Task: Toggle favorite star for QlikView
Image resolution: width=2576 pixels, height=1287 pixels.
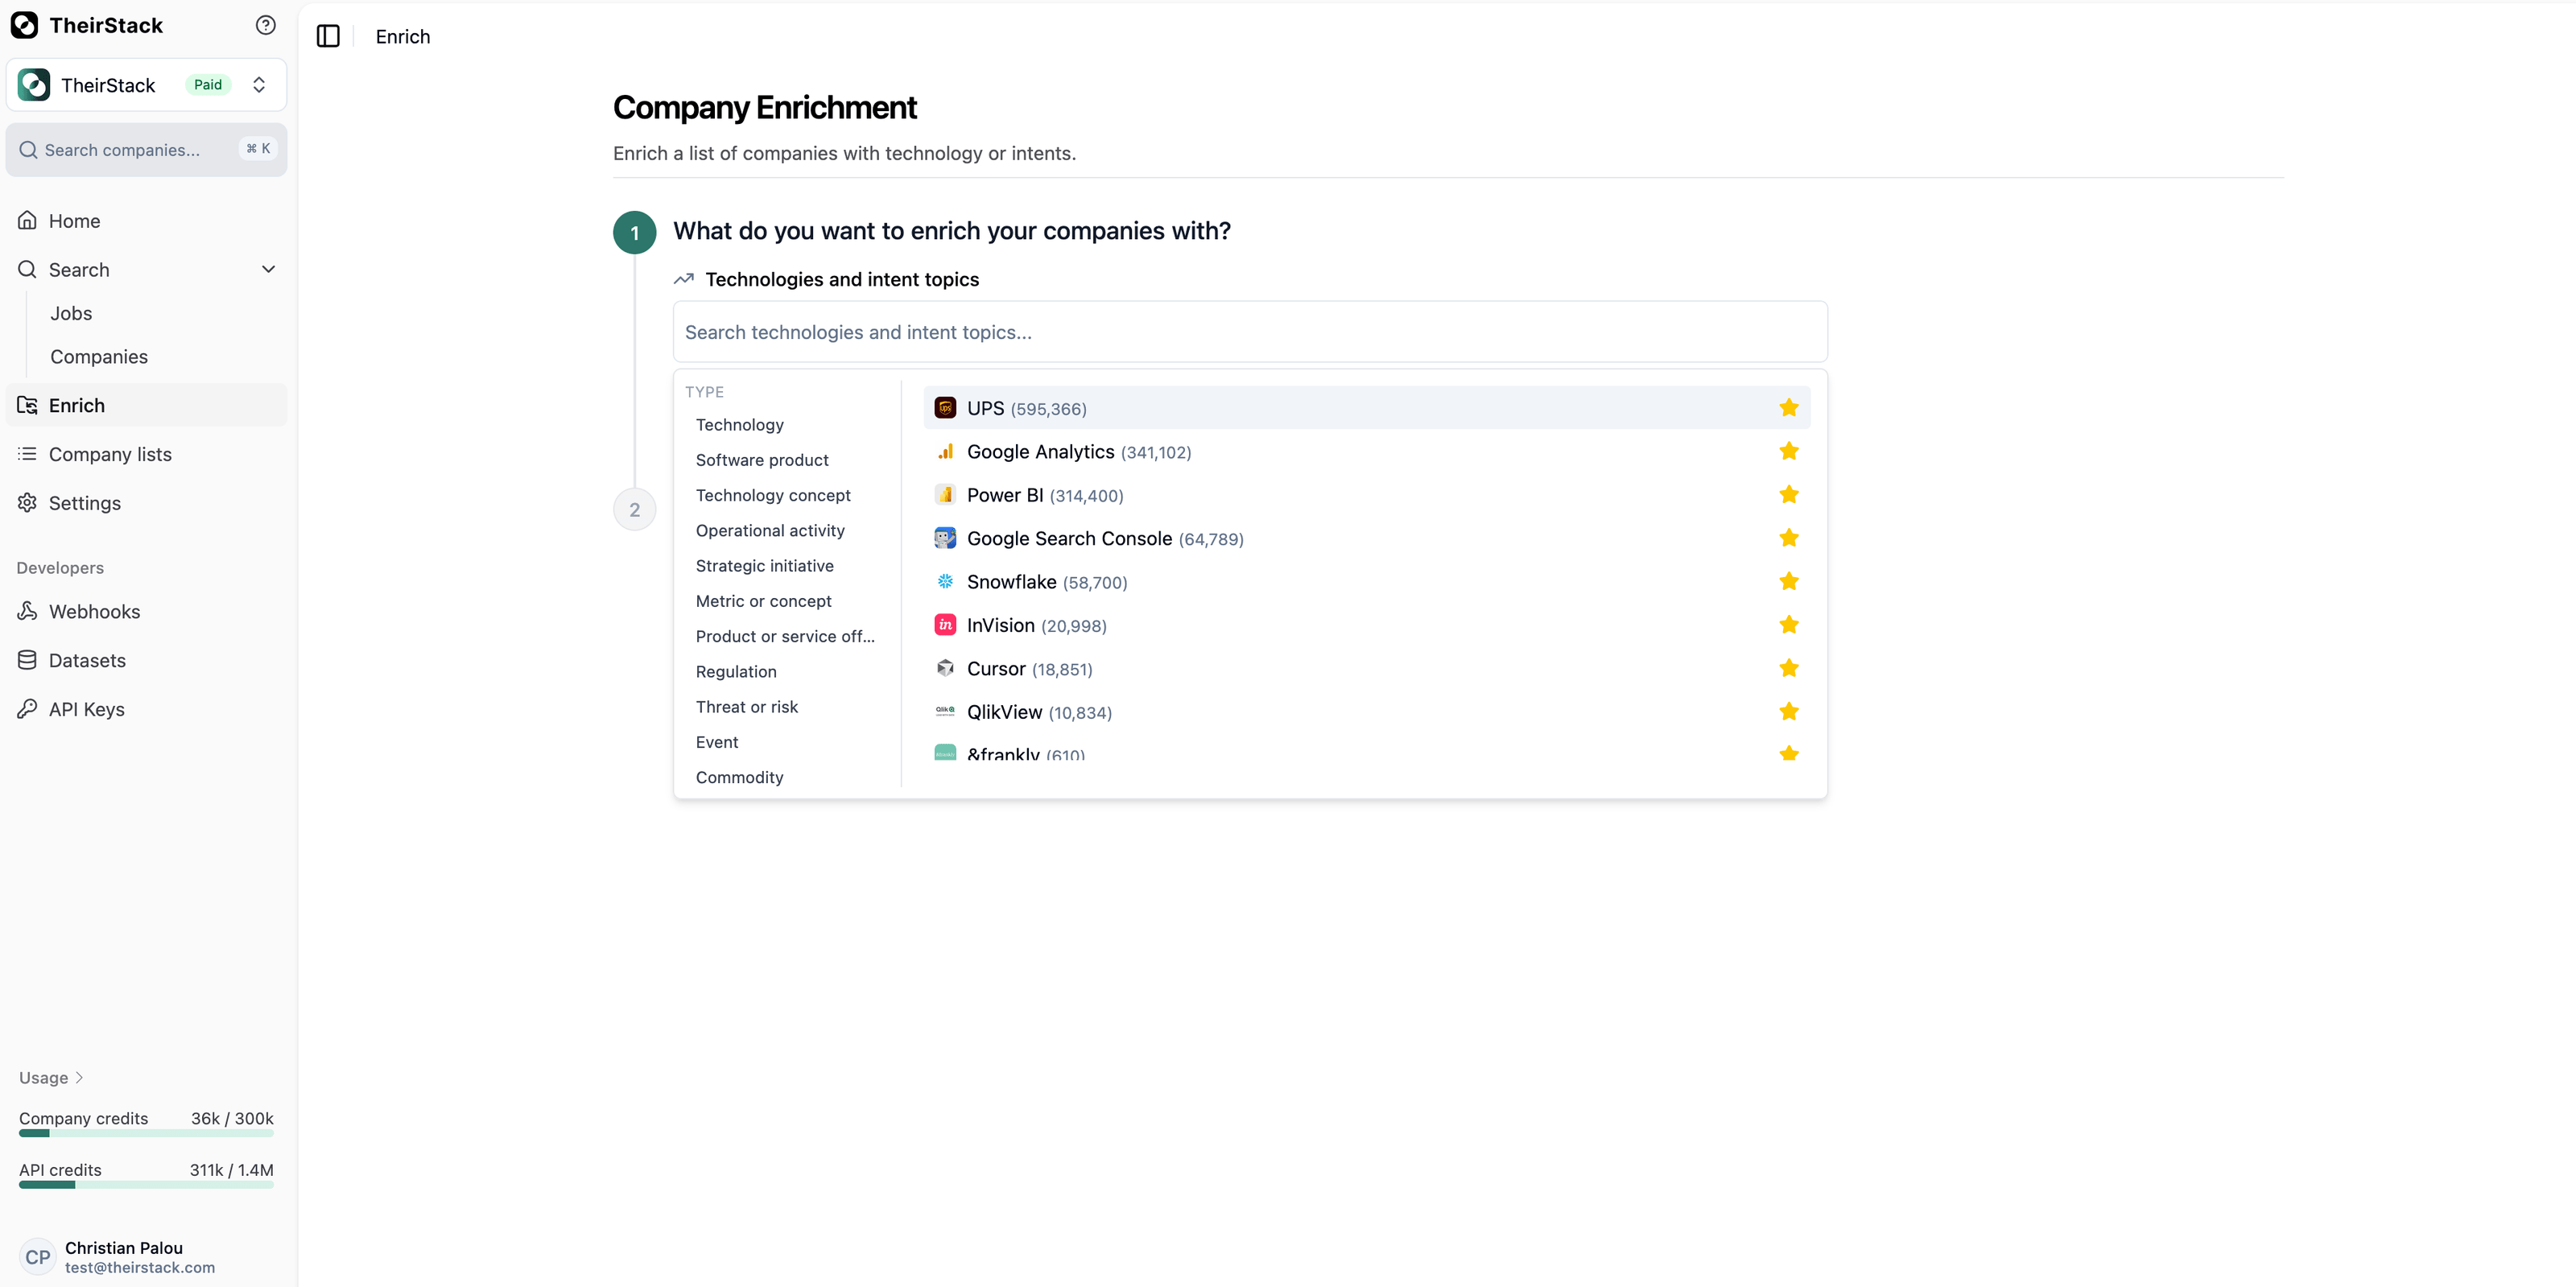Action: pyautogui.click(x=1789, y=711)
